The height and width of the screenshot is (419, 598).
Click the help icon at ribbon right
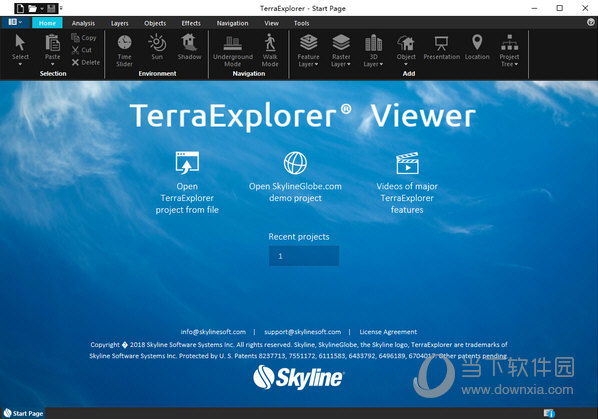click(591, 22)
